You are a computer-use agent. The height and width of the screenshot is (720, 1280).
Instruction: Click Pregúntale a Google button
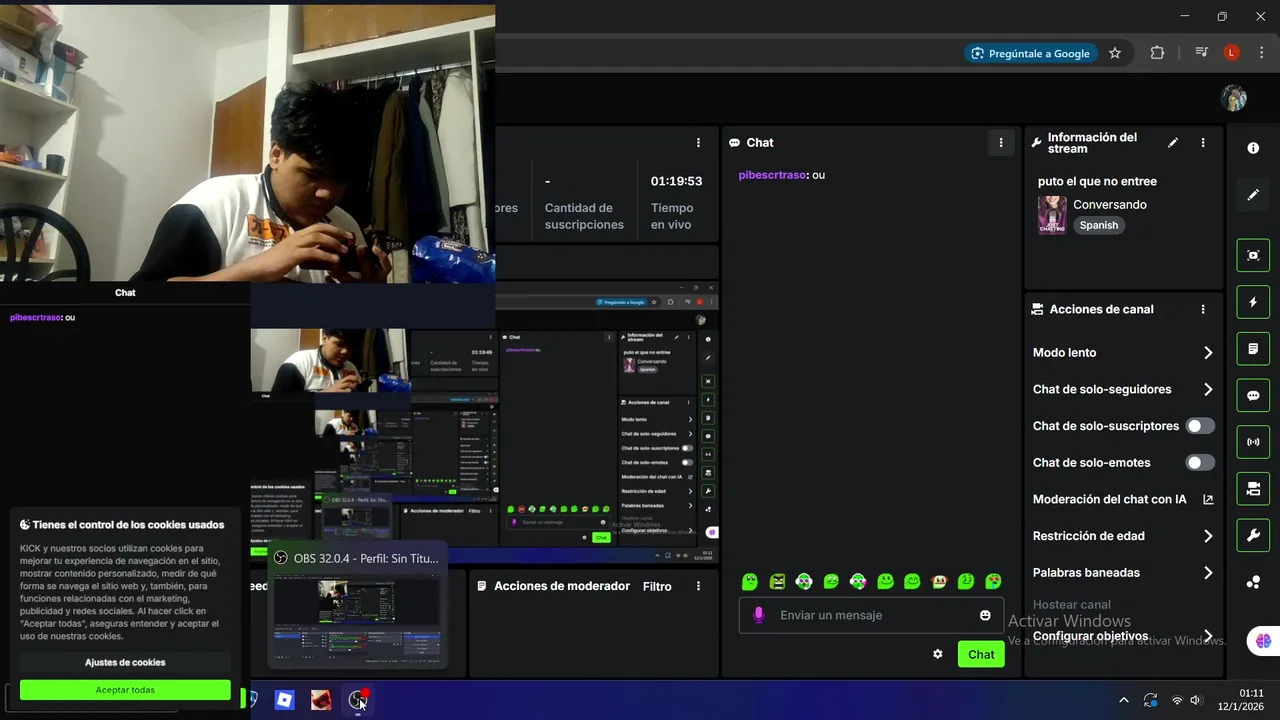1030,53
